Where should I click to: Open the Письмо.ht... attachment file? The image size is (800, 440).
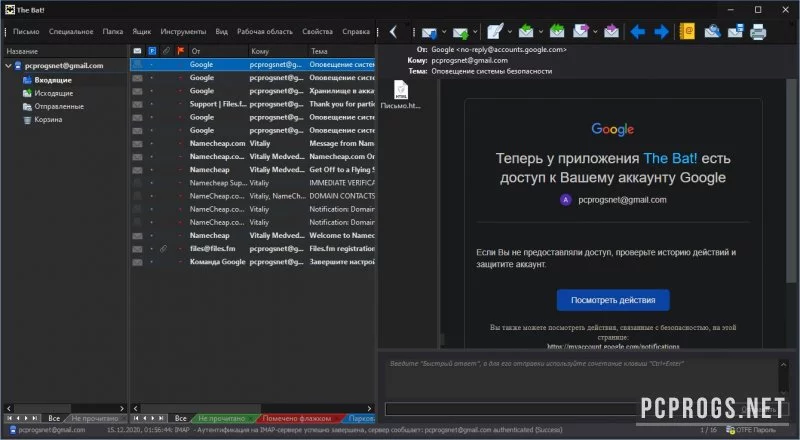pyautogui.click(x=401, y=95)
